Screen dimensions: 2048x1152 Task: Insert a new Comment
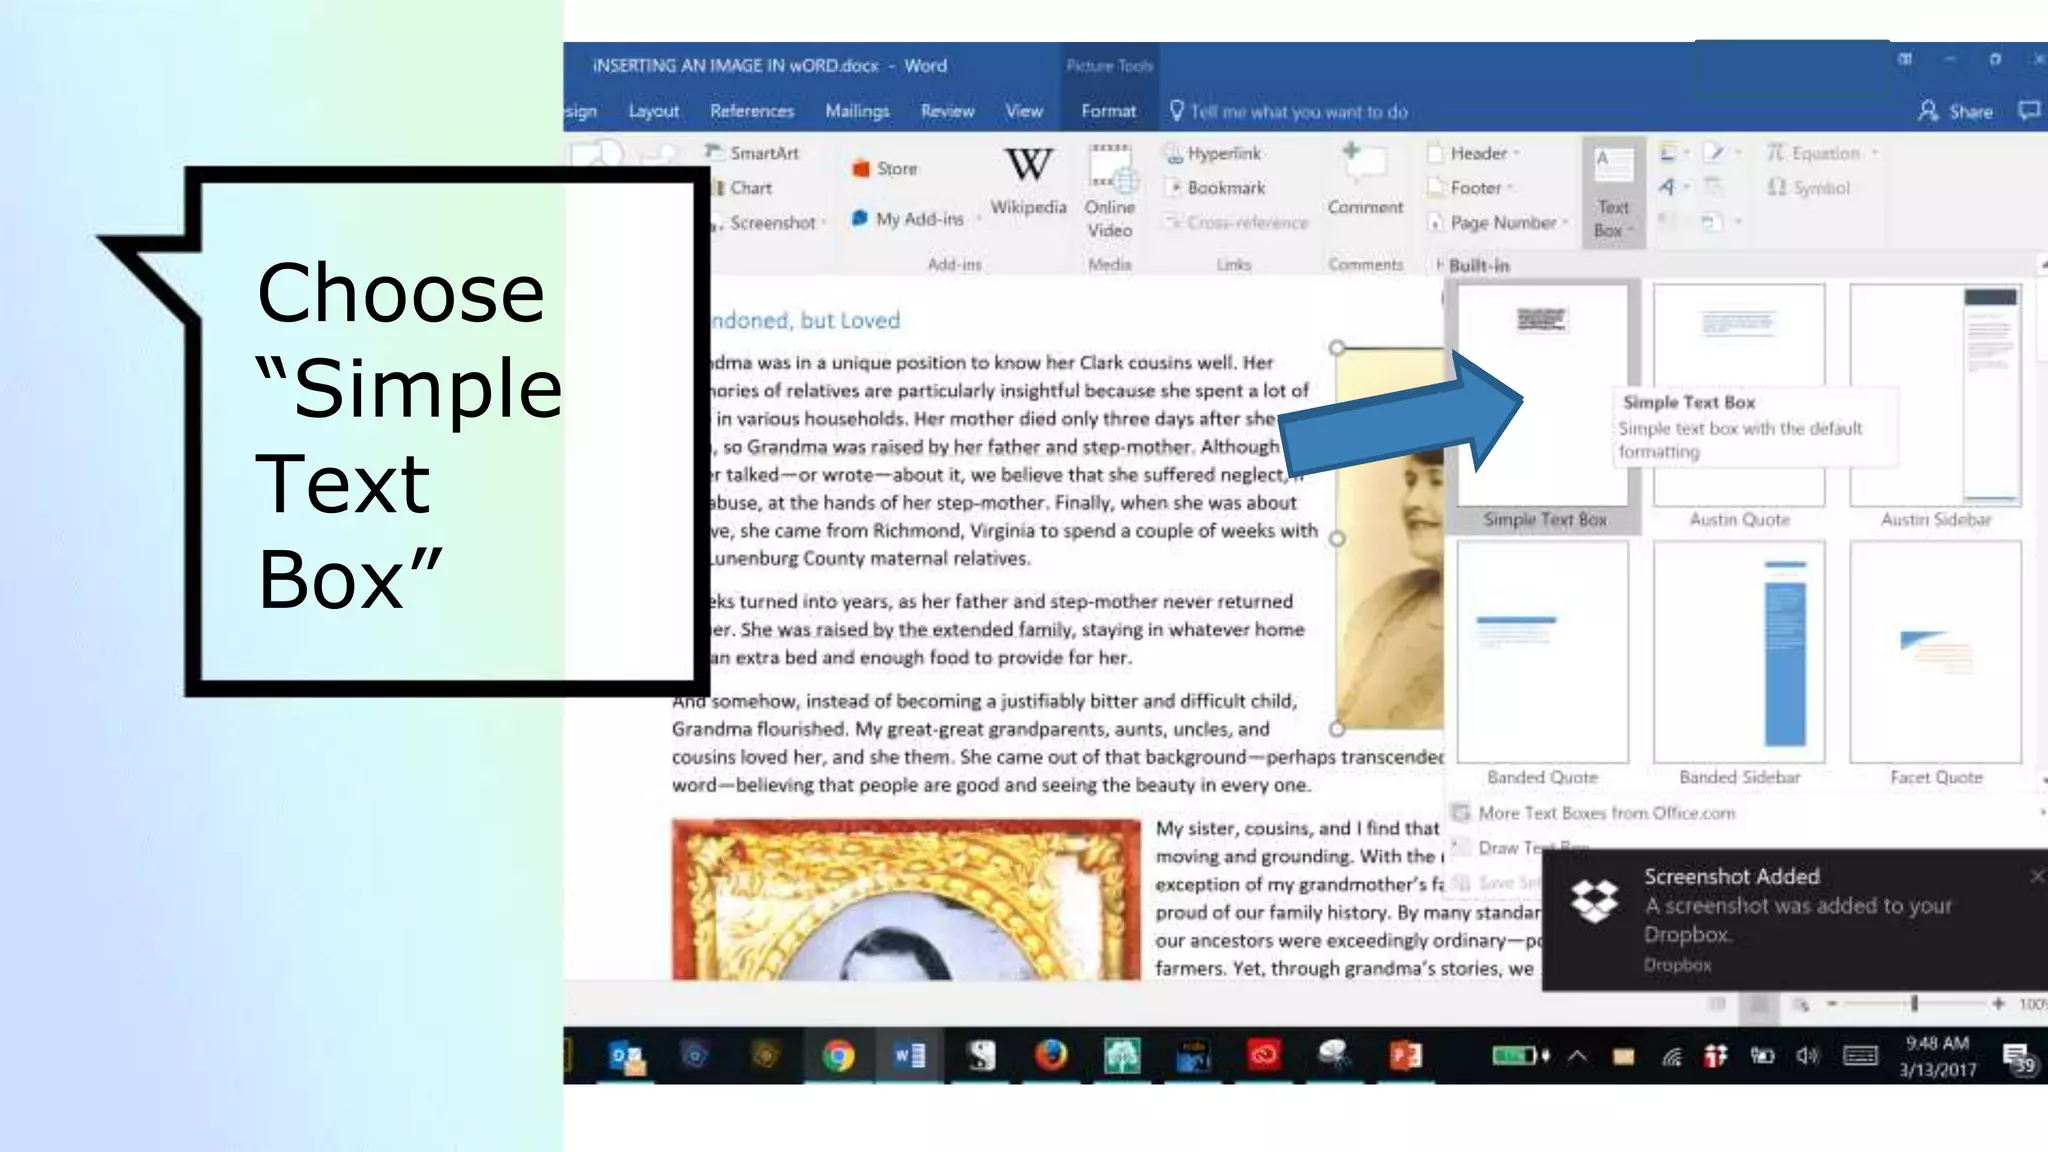(x=1365, y=180)
